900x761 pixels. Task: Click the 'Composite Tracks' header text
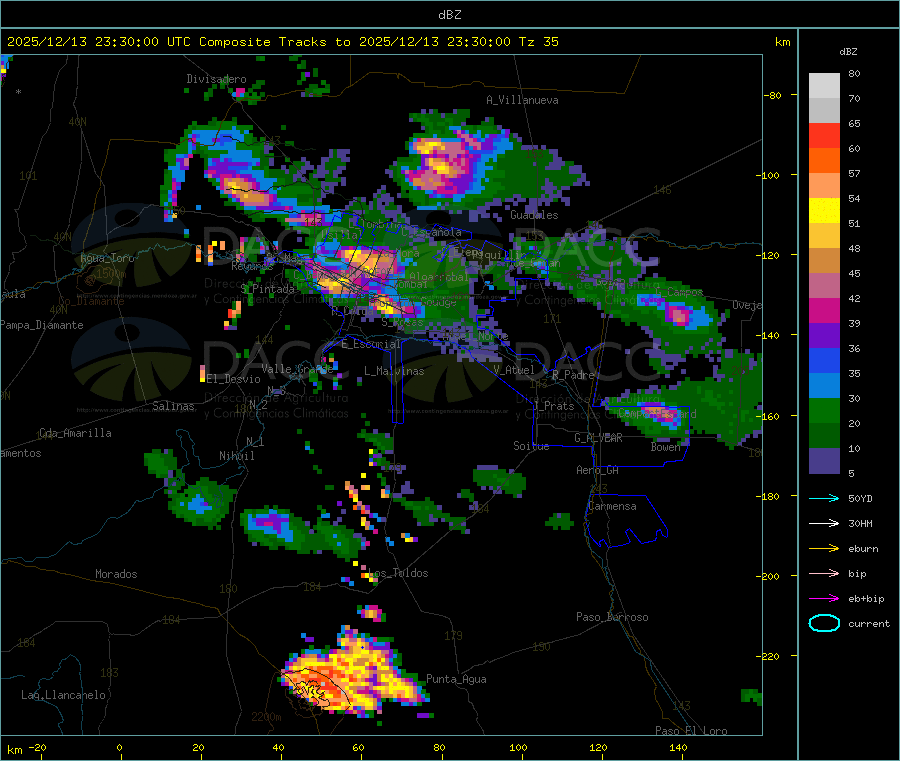(262, 42)
